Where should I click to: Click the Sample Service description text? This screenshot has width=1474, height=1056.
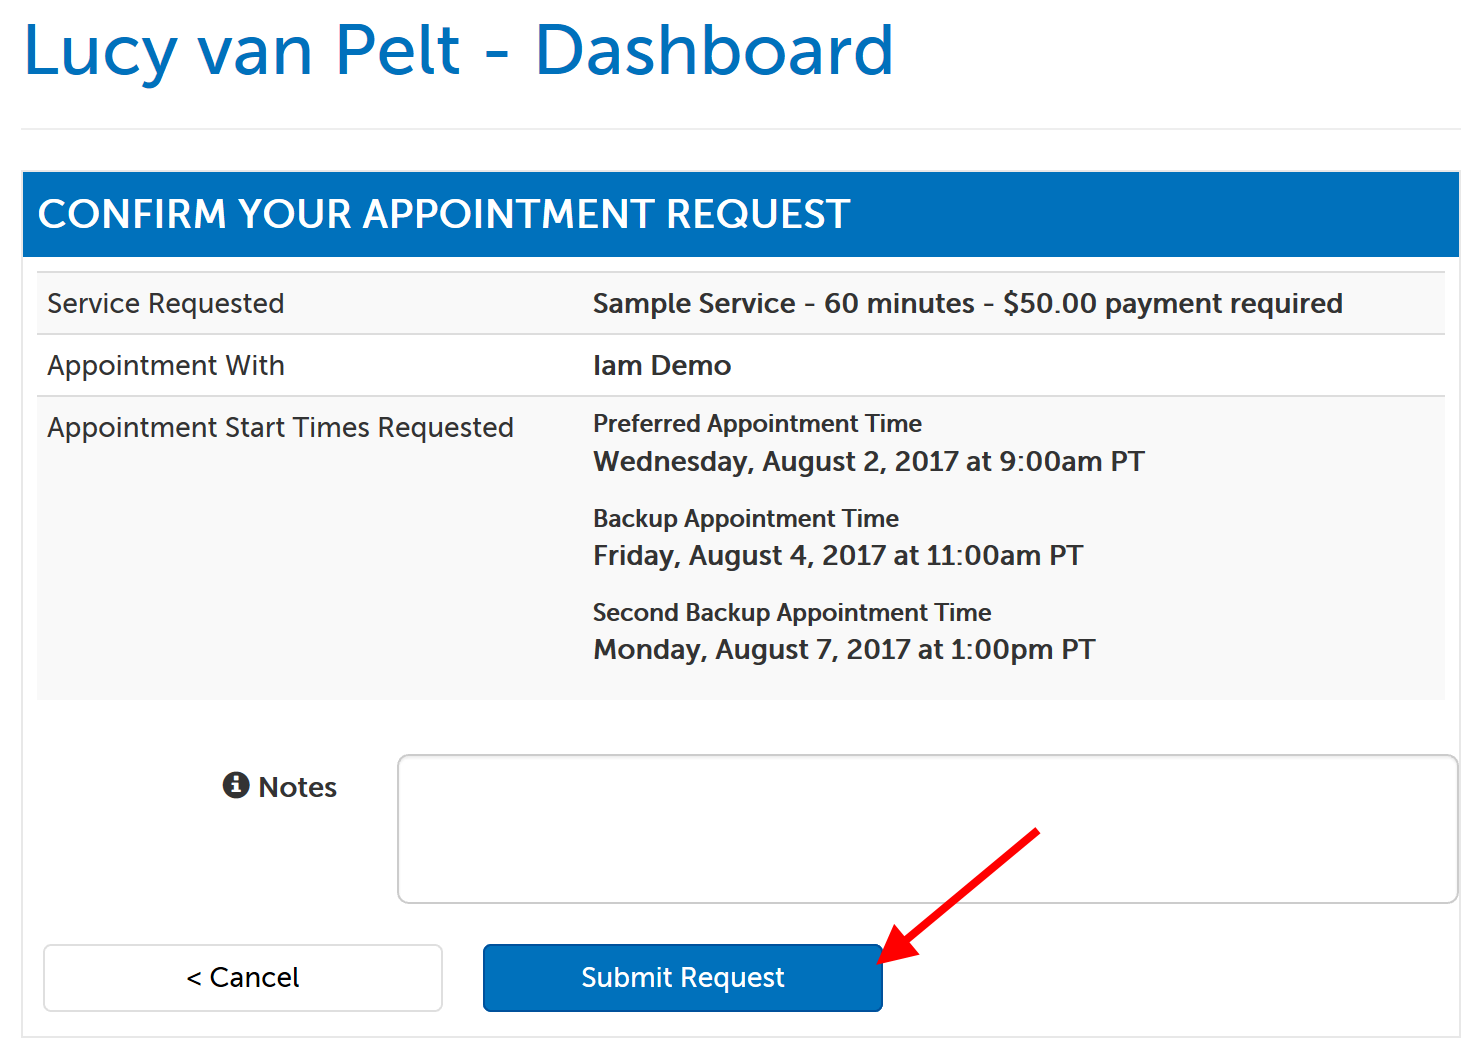click(694, 303)
